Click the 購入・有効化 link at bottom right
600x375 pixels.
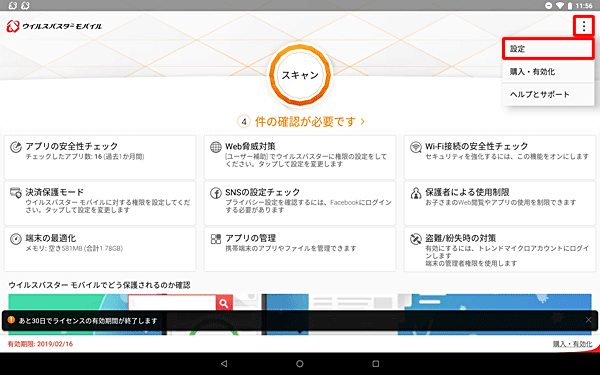coord(572,344)
